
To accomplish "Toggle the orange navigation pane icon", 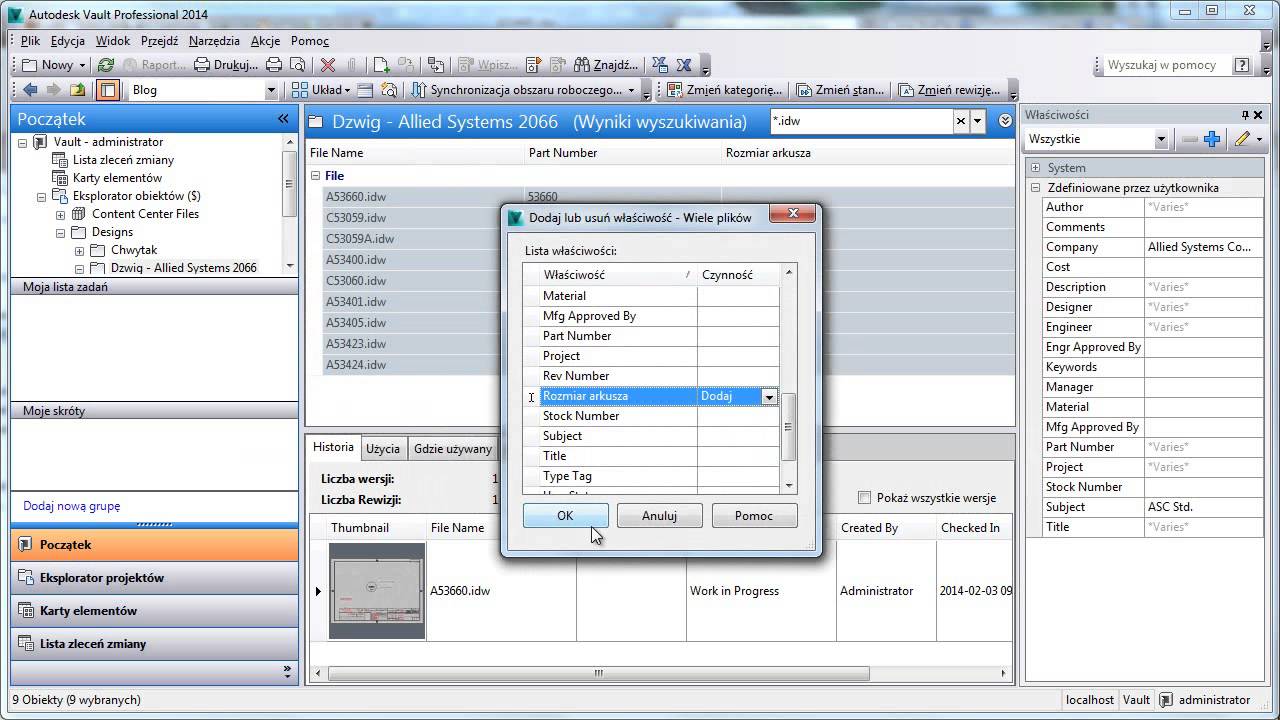I will click(x=108, y=90).
